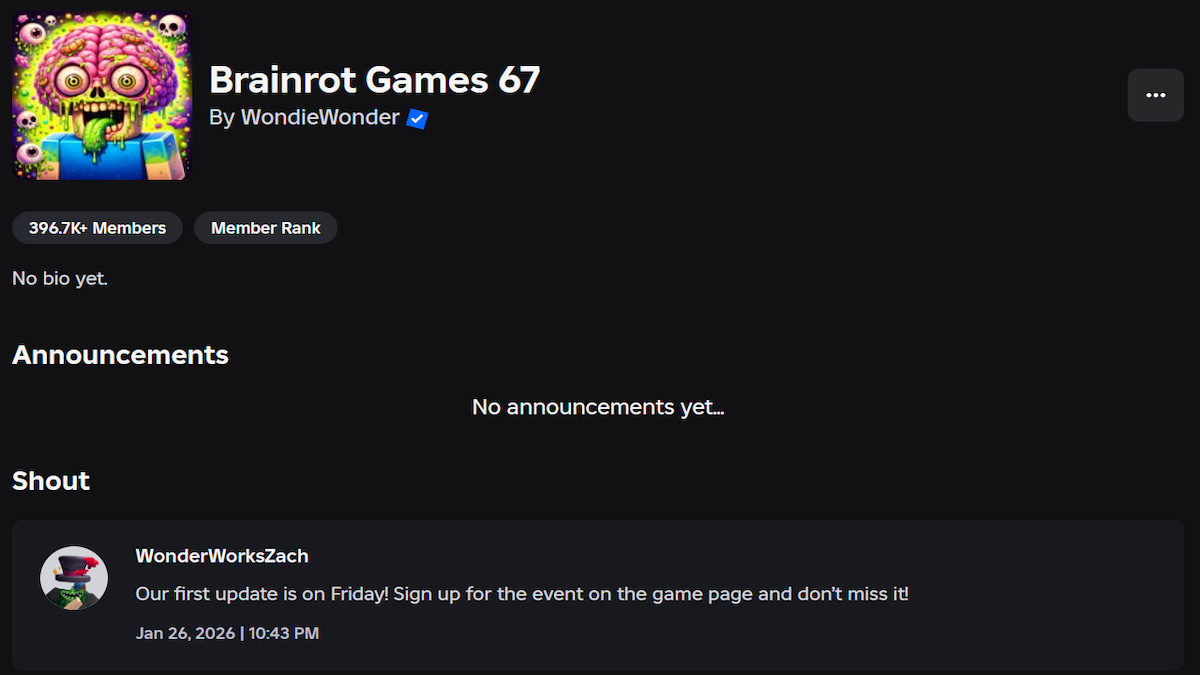Image resolution: width=1200 pixels, height=675 pixels.
Task: Click the shout timestamp Jan 26, 2026
Action: [185, 633]
